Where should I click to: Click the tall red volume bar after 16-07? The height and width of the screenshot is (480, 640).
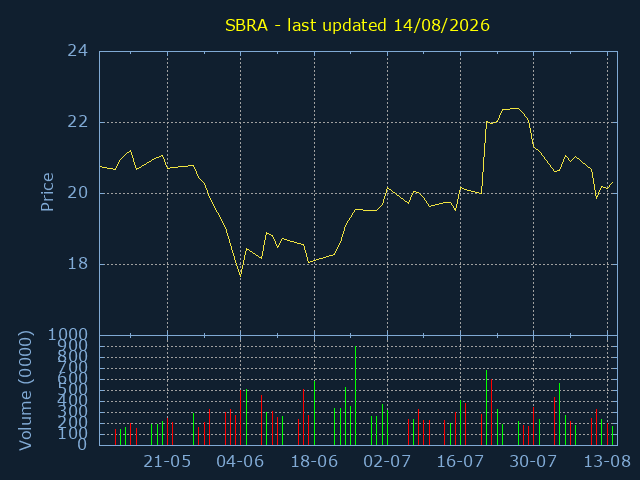(x=491, y=412)
